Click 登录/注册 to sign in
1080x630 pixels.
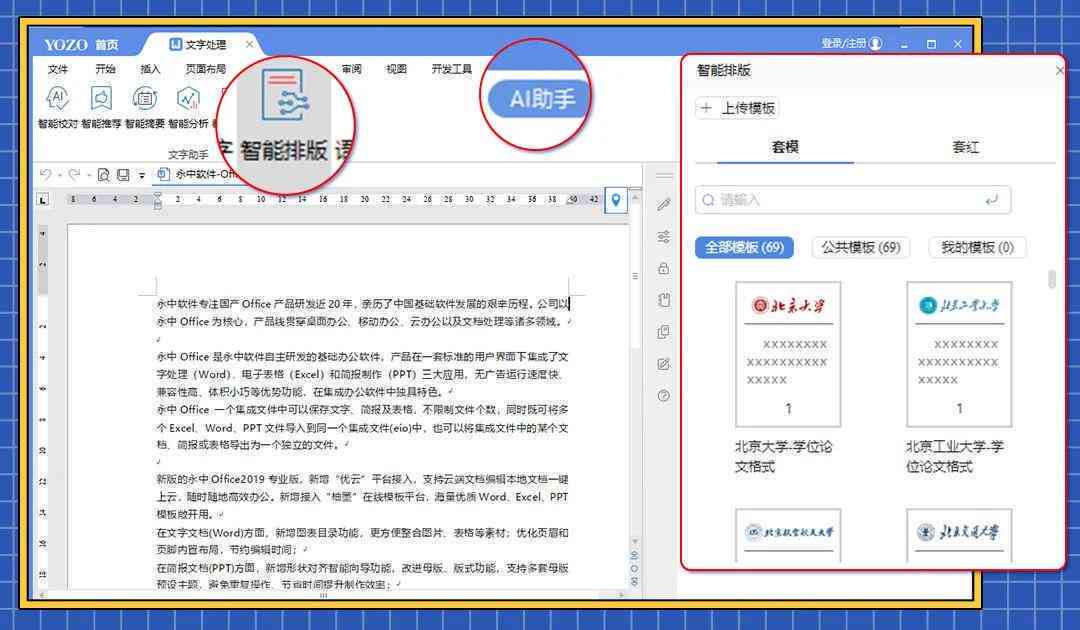pos(843,43)
